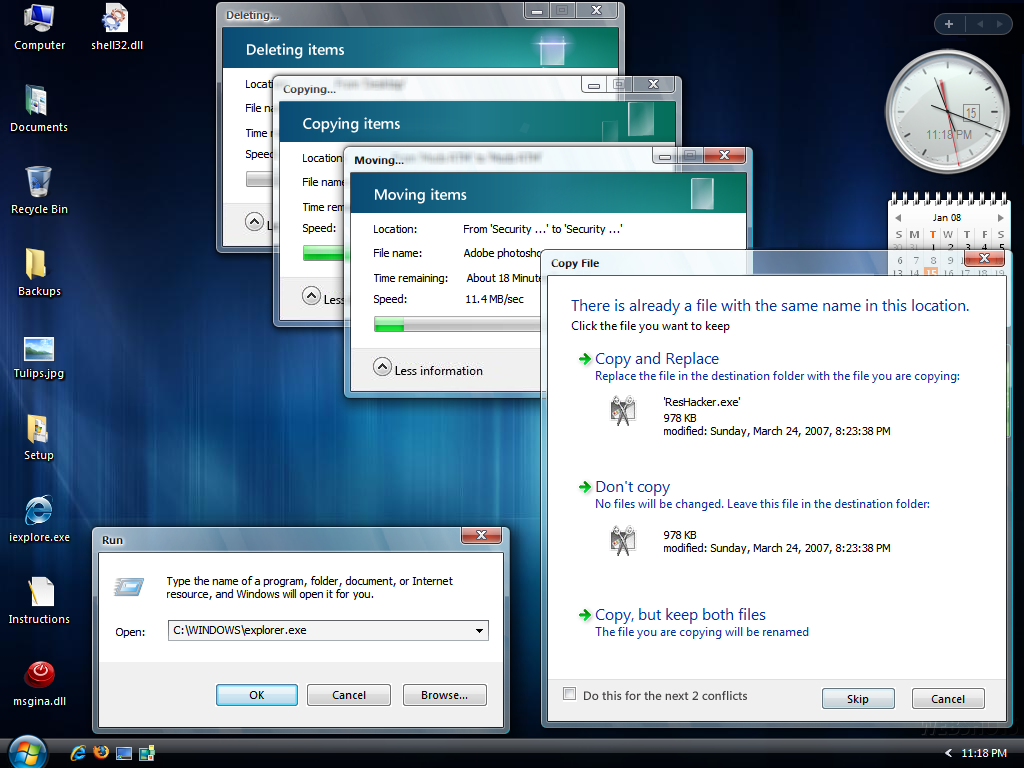Choose Copy, but keep both files
The width and height of the screenshot is (1024, 768).
[680, 615]
